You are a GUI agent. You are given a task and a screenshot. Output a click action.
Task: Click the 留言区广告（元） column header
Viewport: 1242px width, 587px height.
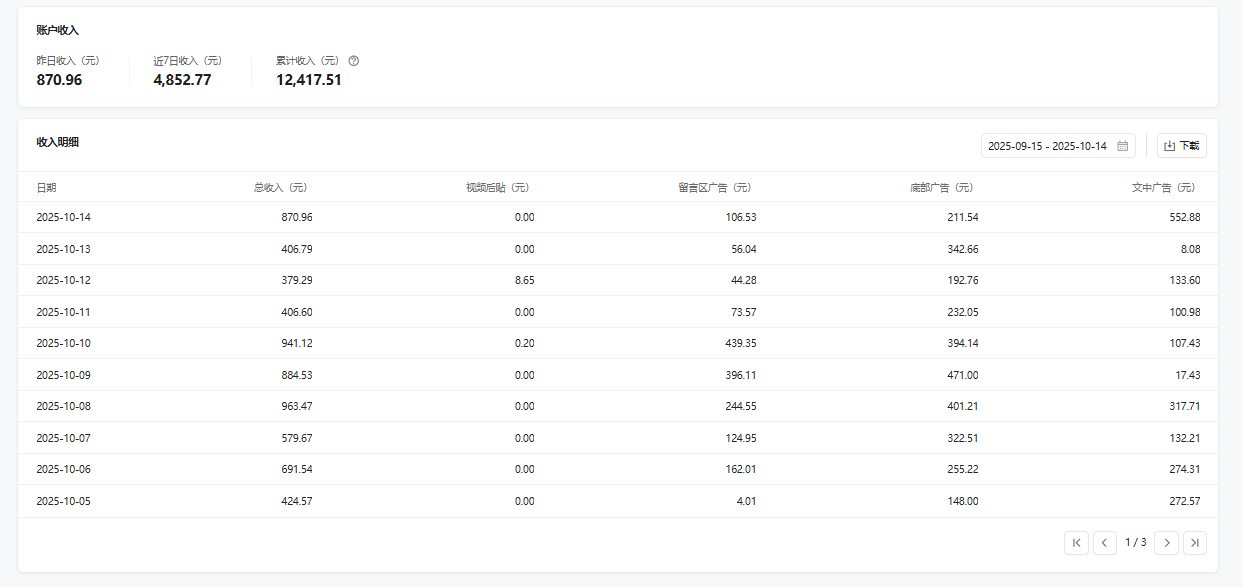pyautogui.click(x=714, y=187)
